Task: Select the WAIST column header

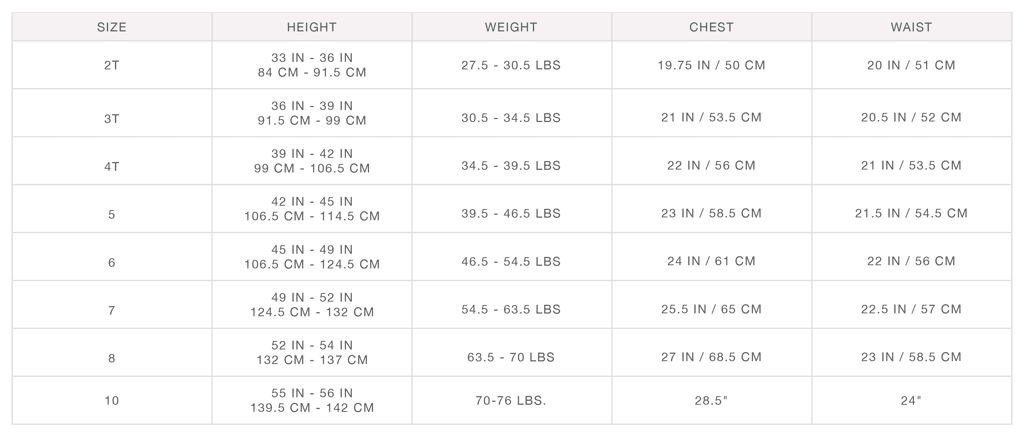Action: (x=910, y=27)
